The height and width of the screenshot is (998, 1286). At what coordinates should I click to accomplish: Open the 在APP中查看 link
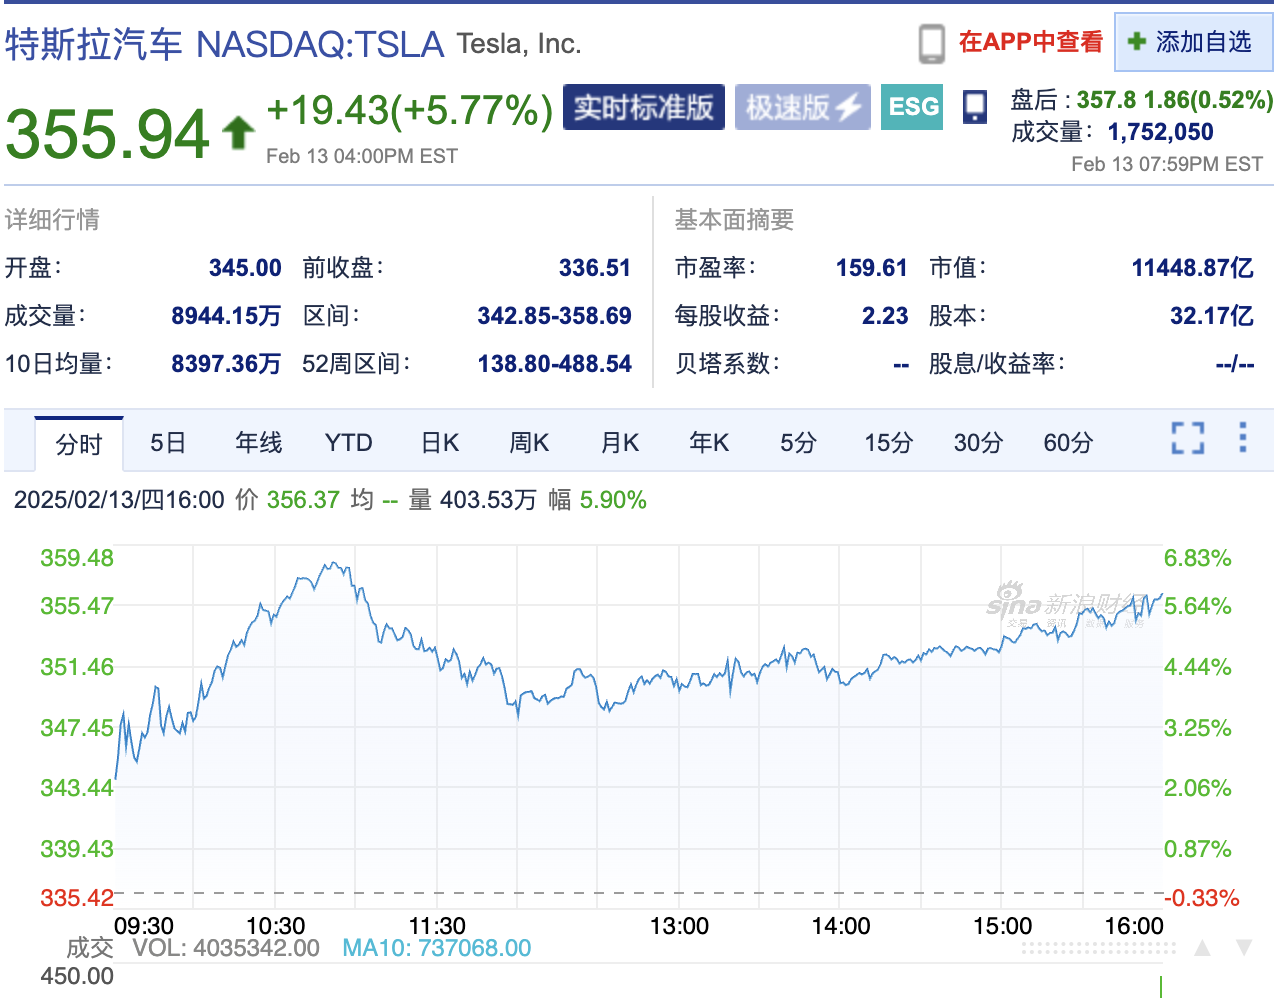point(1030,42)
